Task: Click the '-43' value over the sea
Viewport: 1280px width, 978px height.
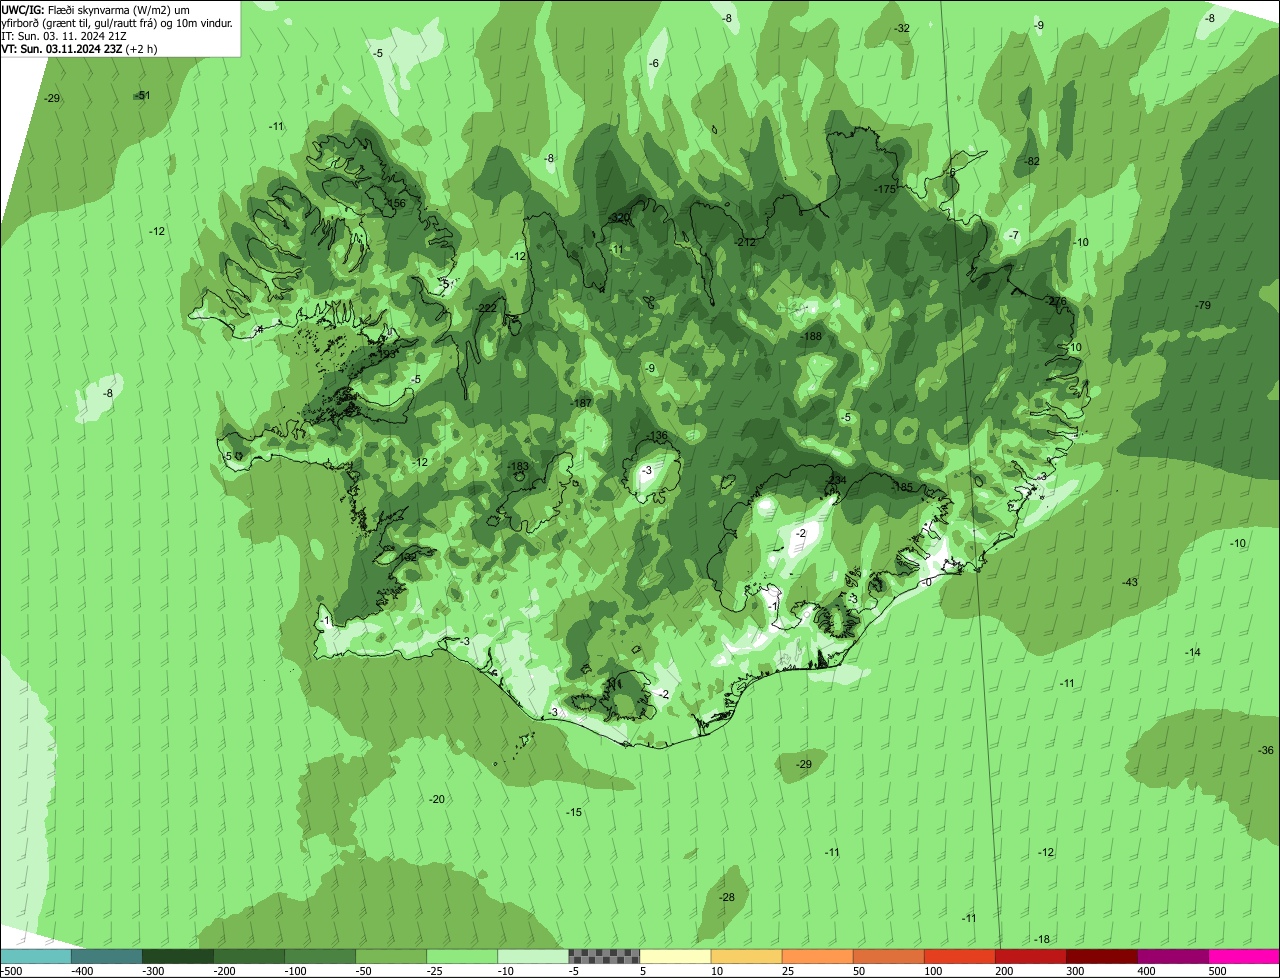Action: (x=1130, y=582)
